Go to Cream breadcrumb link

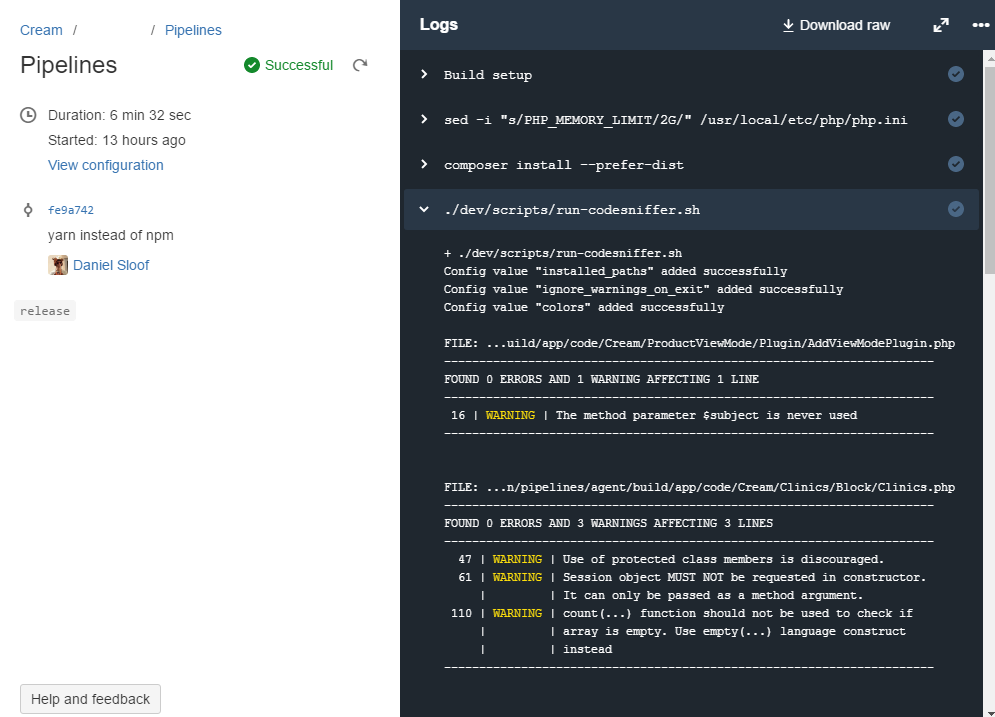41,30
